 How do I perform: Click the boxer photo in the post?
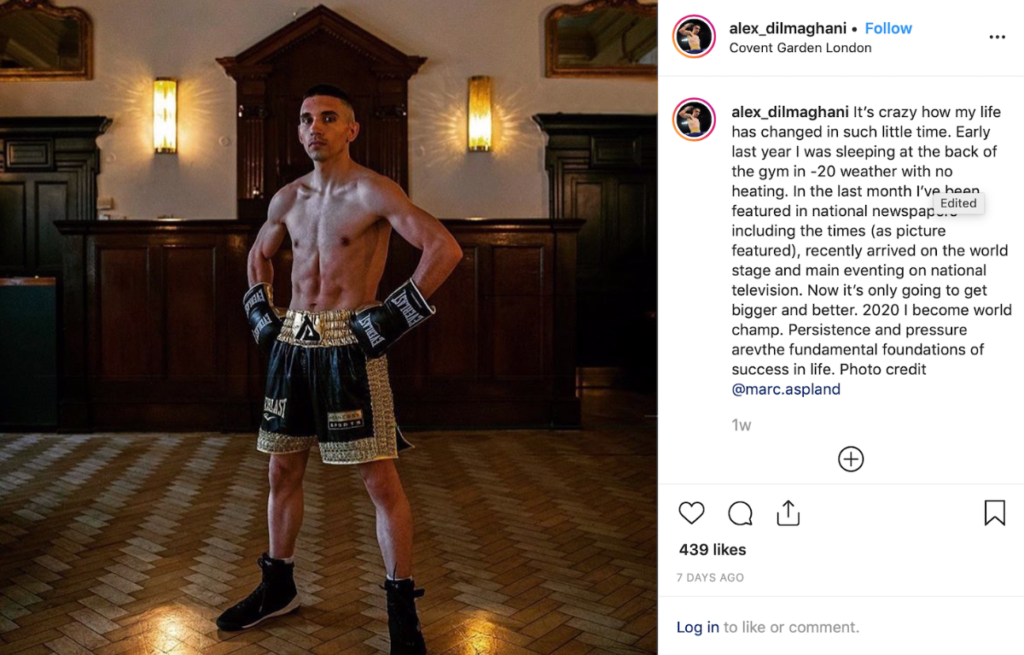pos(328,327)
